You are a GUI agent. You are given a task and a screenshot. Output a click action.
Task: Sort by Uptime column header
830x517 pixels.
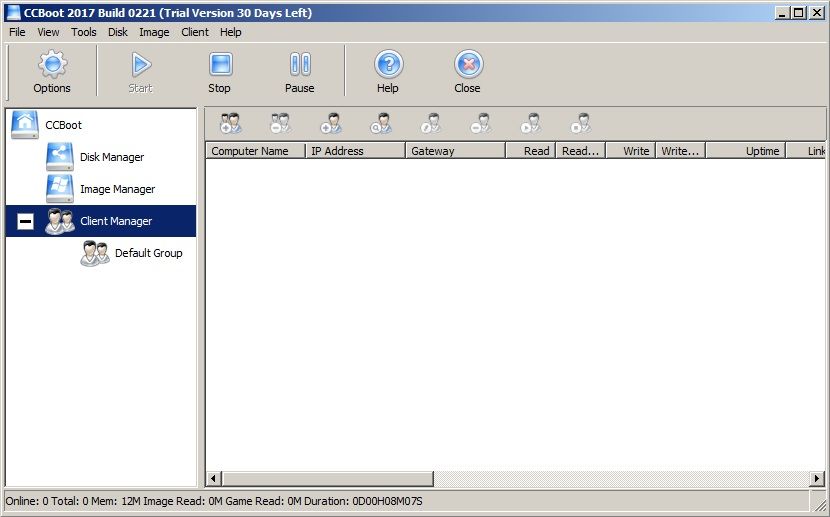(745, 151)
